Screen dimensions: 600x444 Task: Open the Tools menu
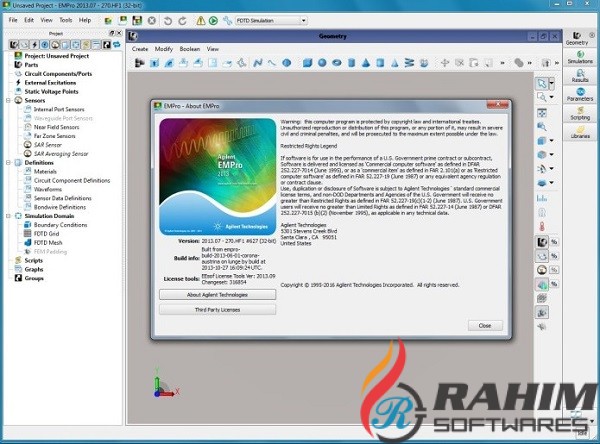[65, 20]
